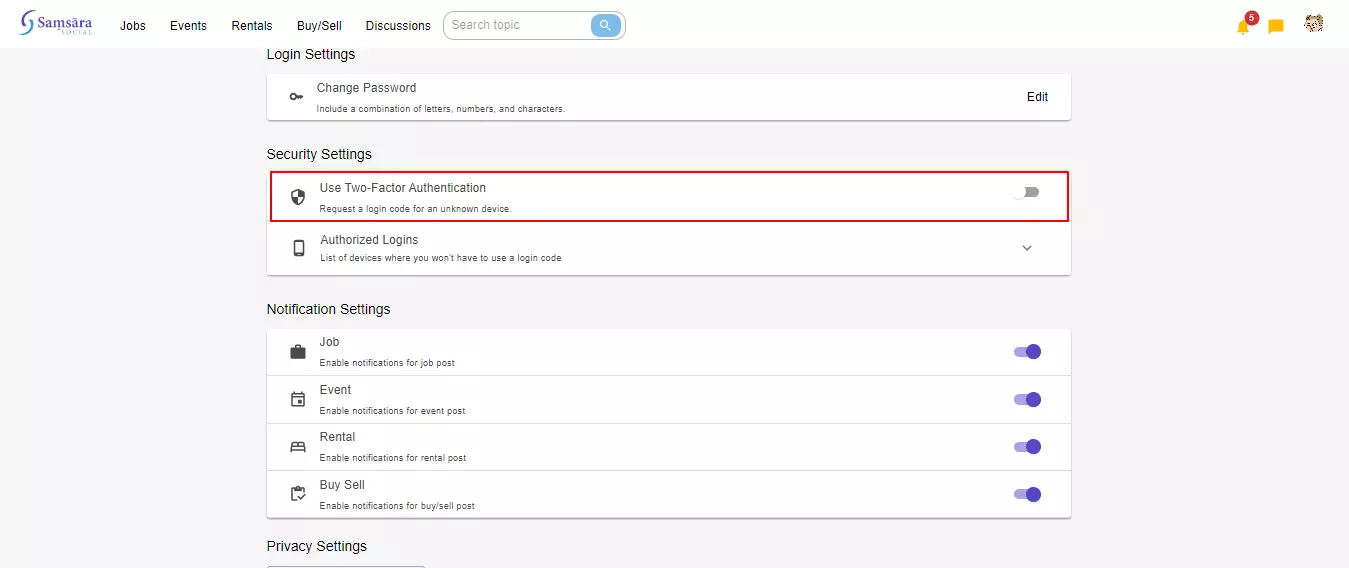Expand the Authorized Logins chevron
The width and height of the screenshot is (1349, 568).
point(1027,248)
